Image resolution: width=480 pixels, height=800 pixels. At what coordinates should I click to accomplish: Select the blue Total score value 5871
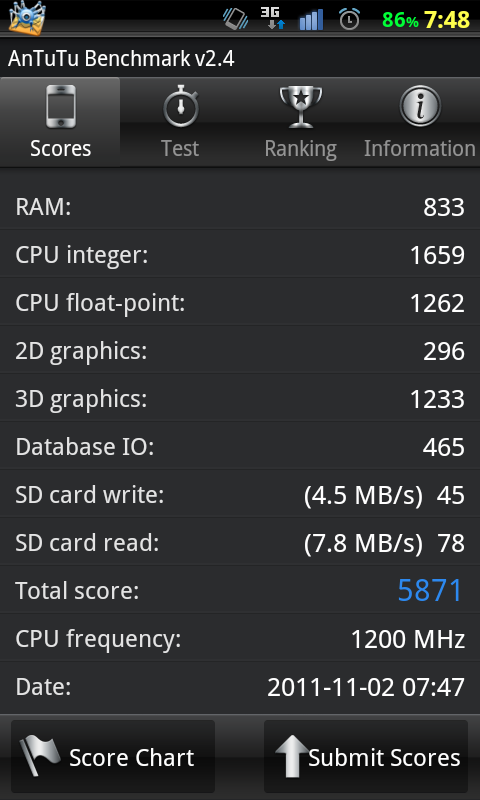pos(430,590)
